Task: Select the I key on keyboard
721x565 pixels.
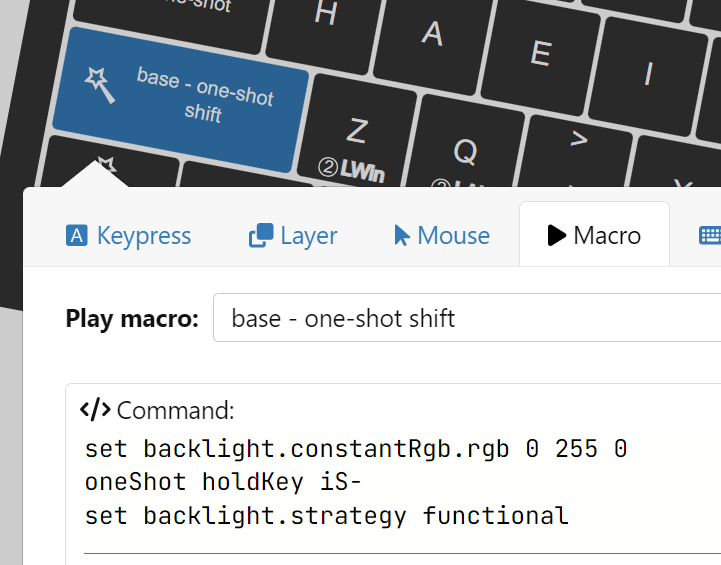Action: point(647,74)
